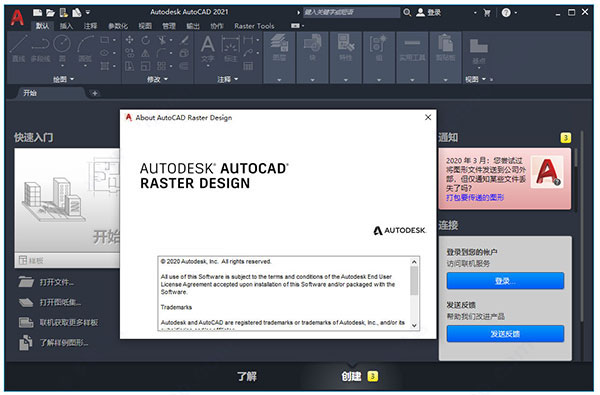
Task: Select the Arc (圆弧) tool
Action: pos(85,48)
